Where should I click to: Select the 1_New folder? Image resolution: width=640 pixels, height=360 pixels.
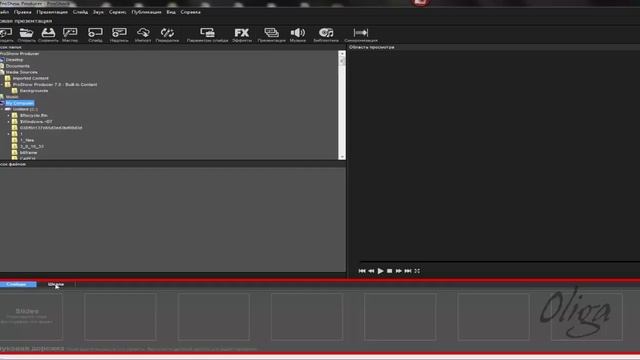tap(27, 140)
